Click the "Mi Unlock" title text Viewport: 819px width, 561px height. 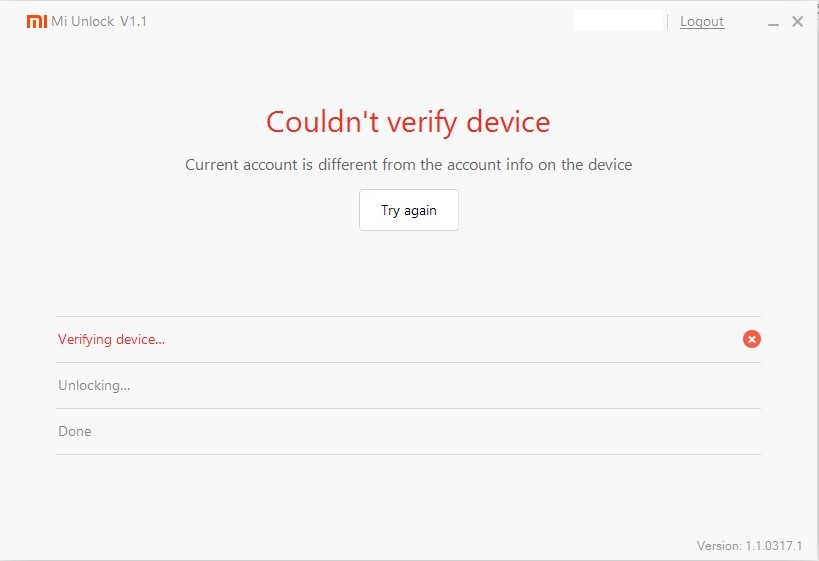[x=83, y=21]
